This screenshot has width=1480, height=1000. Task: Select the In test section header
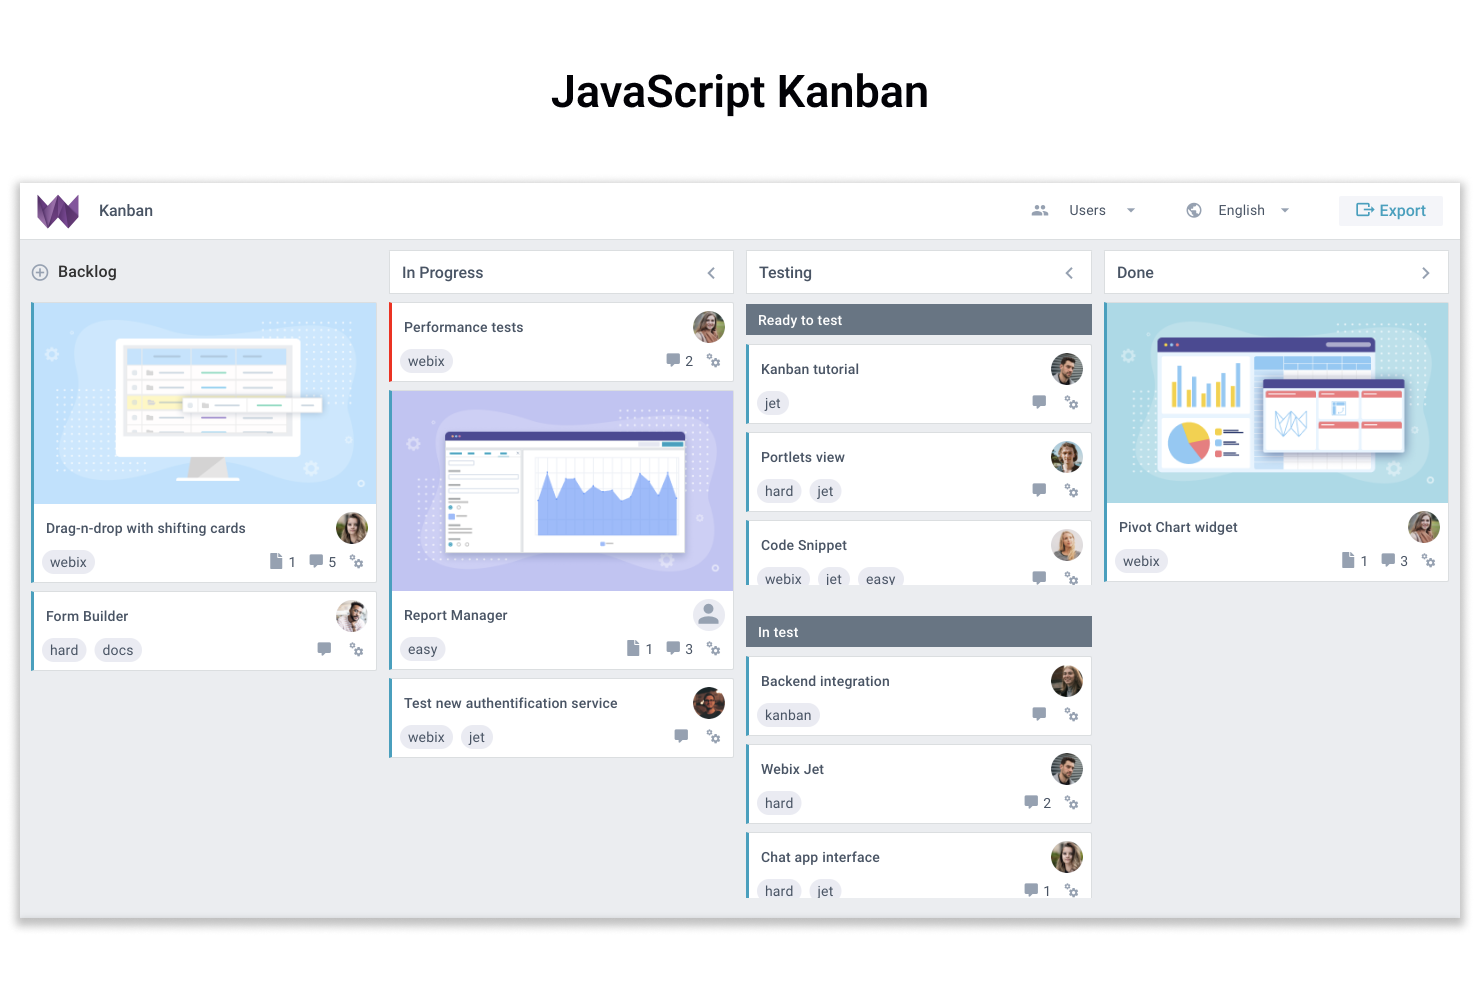[x=919, y=632]
